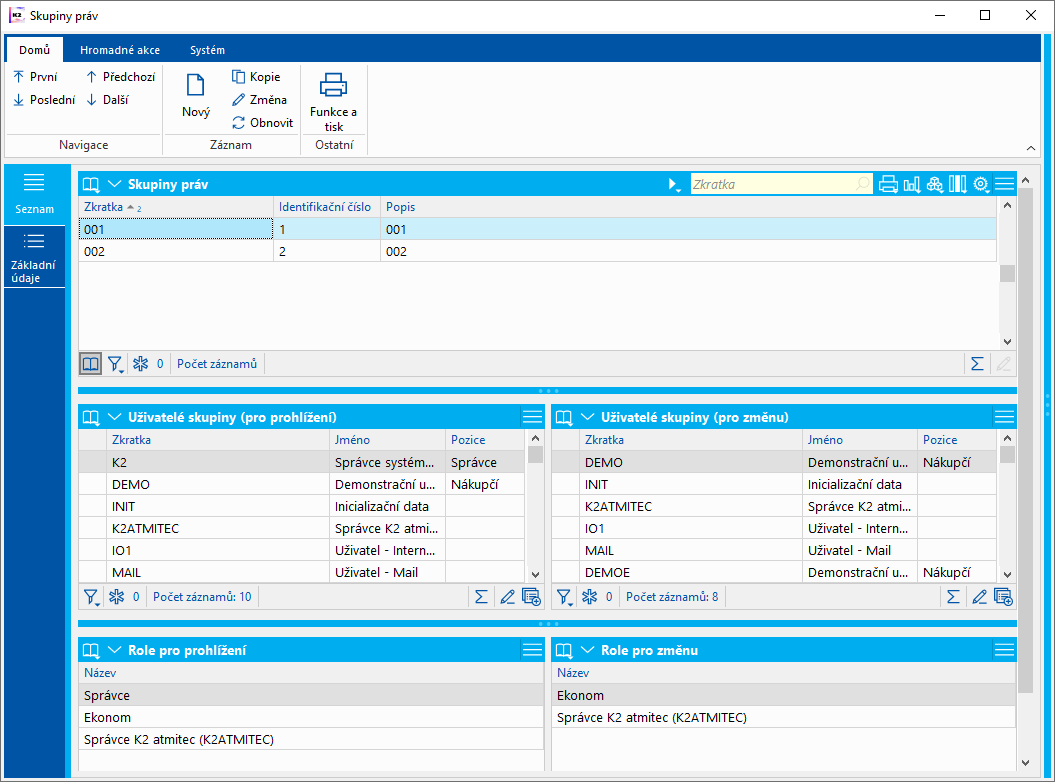Expand chevron of Role pro prohlížení panel

click(x=114, y=650)
